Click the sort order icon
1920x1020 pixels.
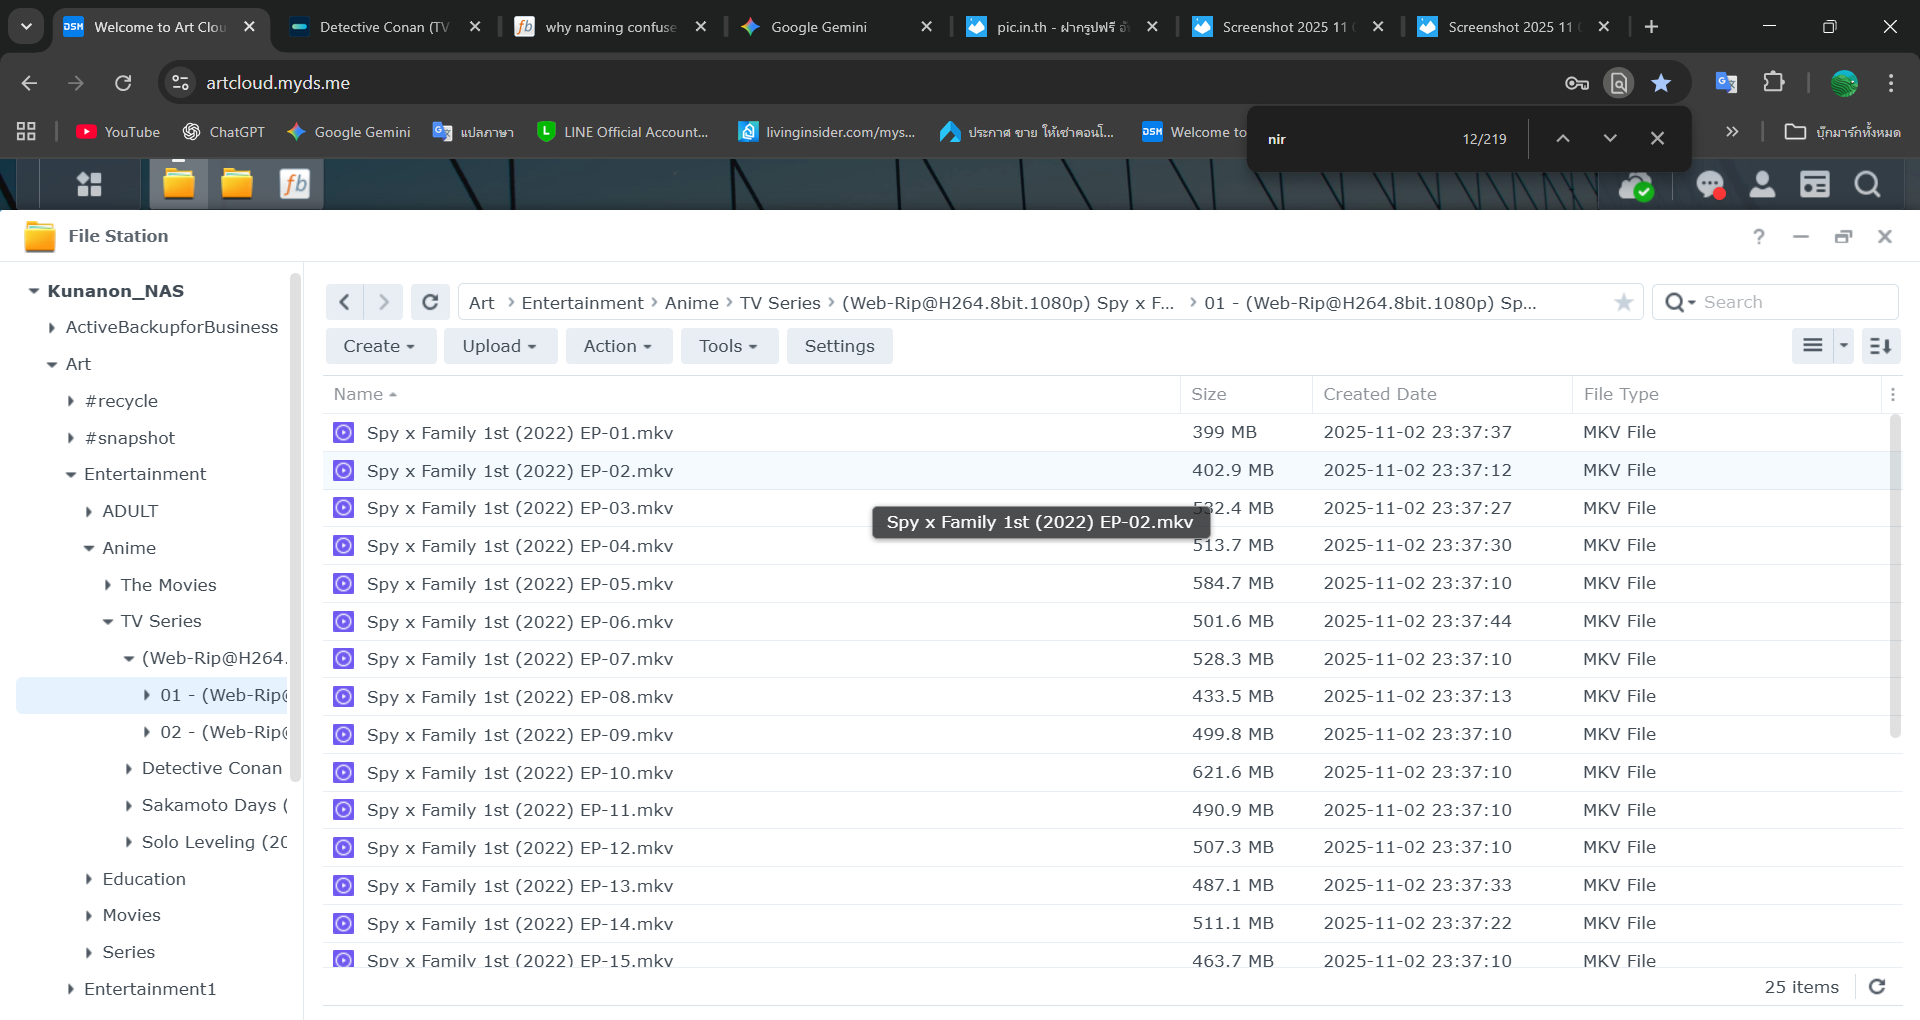coord(1880,346)
